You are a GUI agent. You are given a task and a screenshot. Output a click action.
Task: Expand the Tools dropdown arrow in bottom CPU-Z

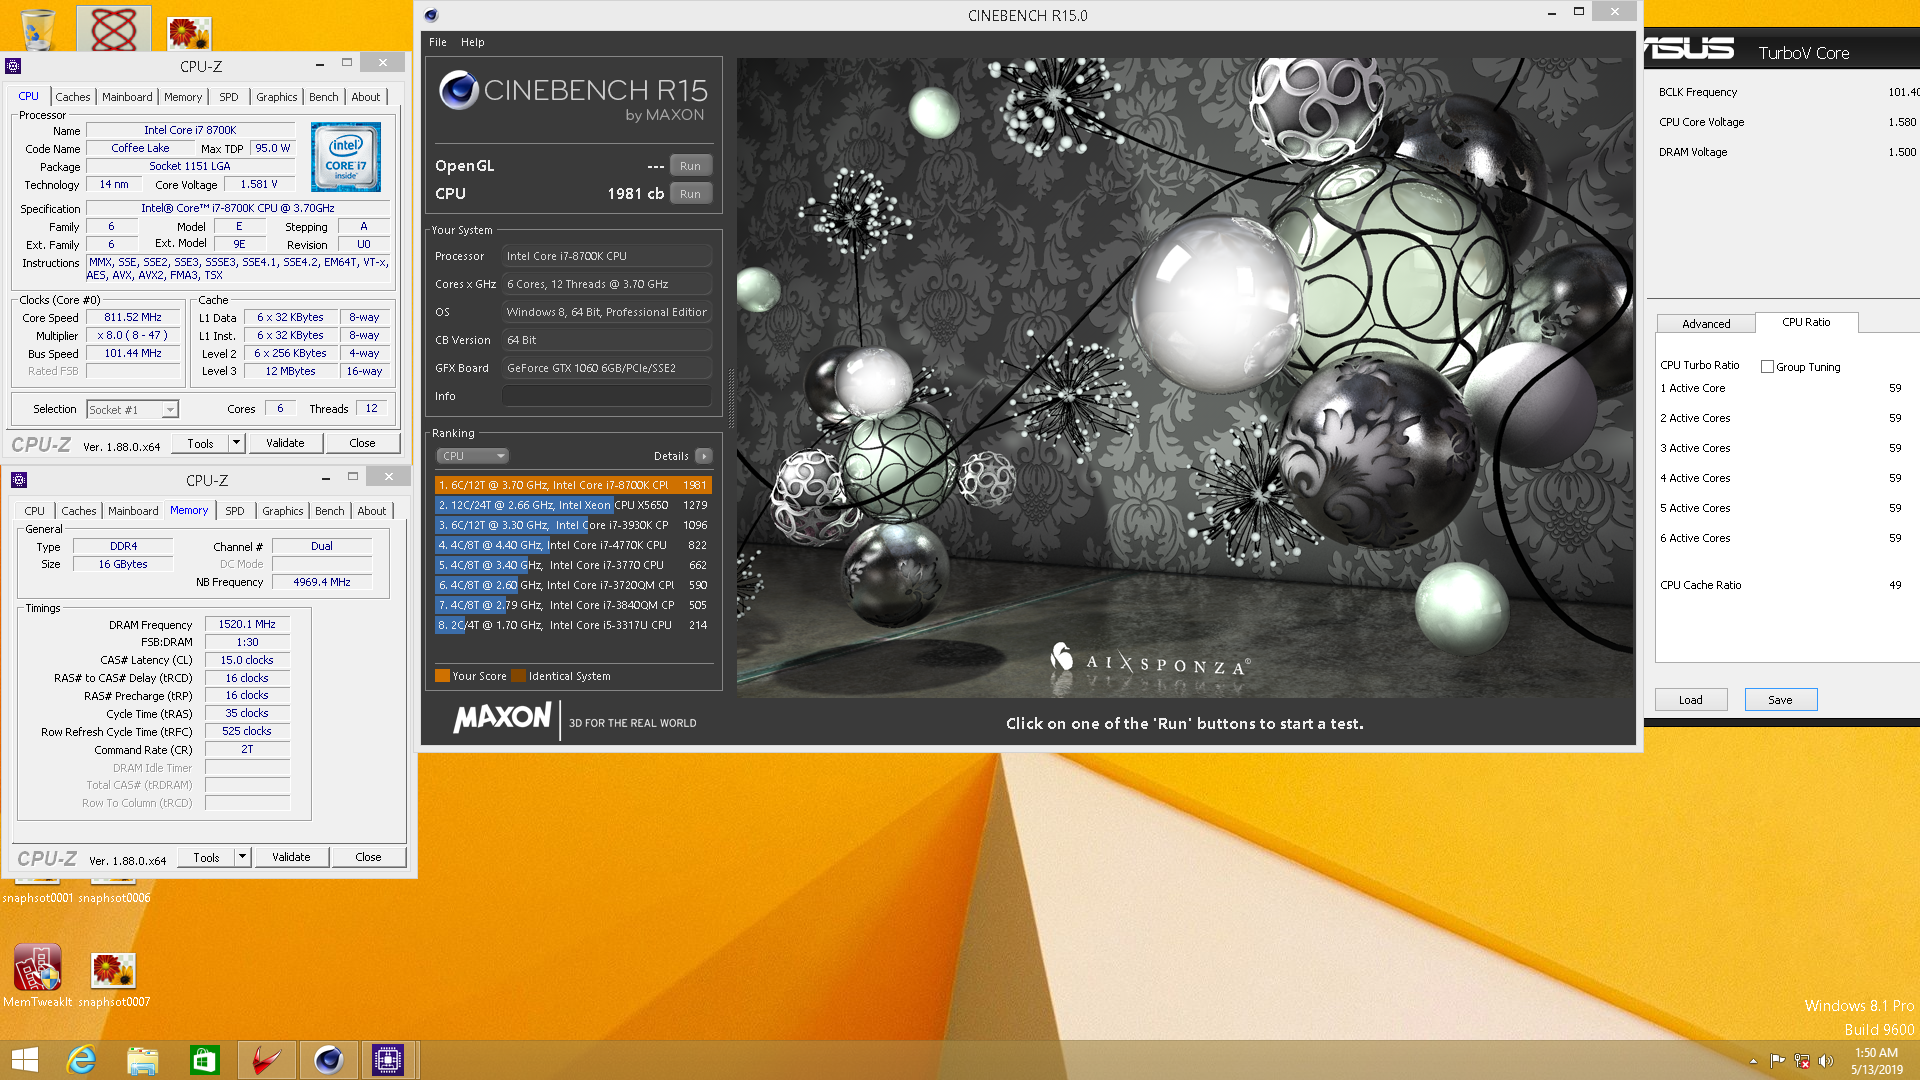click(242, 857)
